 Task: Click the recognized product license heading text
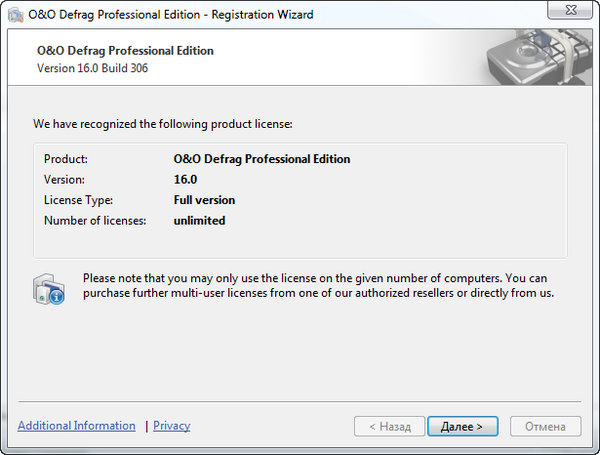pyautogui.click(x=162, y=125)
